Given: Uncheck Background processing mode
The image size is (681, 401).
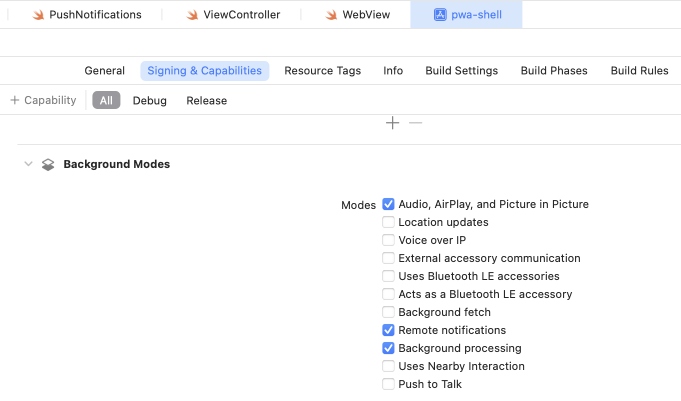Looking at the screenshot, I should (388, 348).
